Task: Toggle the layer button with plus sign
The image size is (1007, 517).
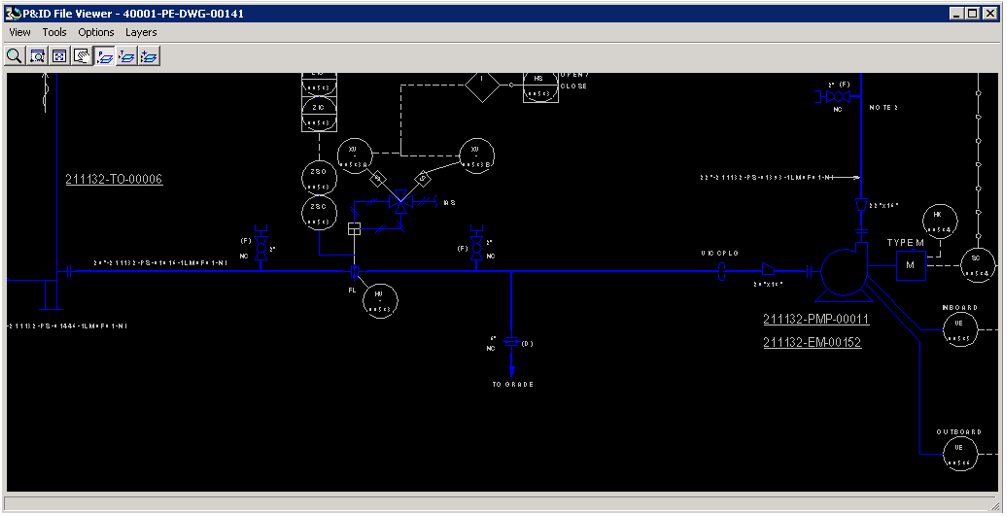Action: (149, 56)
